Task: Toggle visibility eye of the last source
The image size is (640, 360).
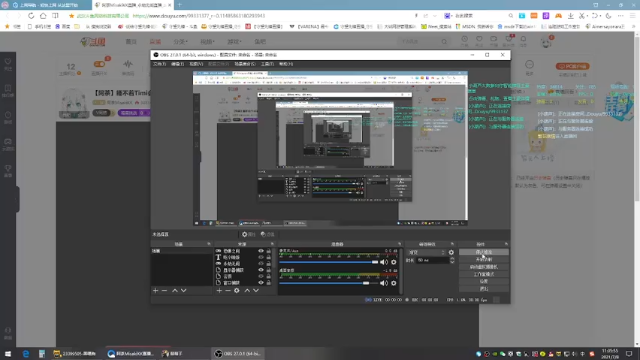Action: pos(261,282)
